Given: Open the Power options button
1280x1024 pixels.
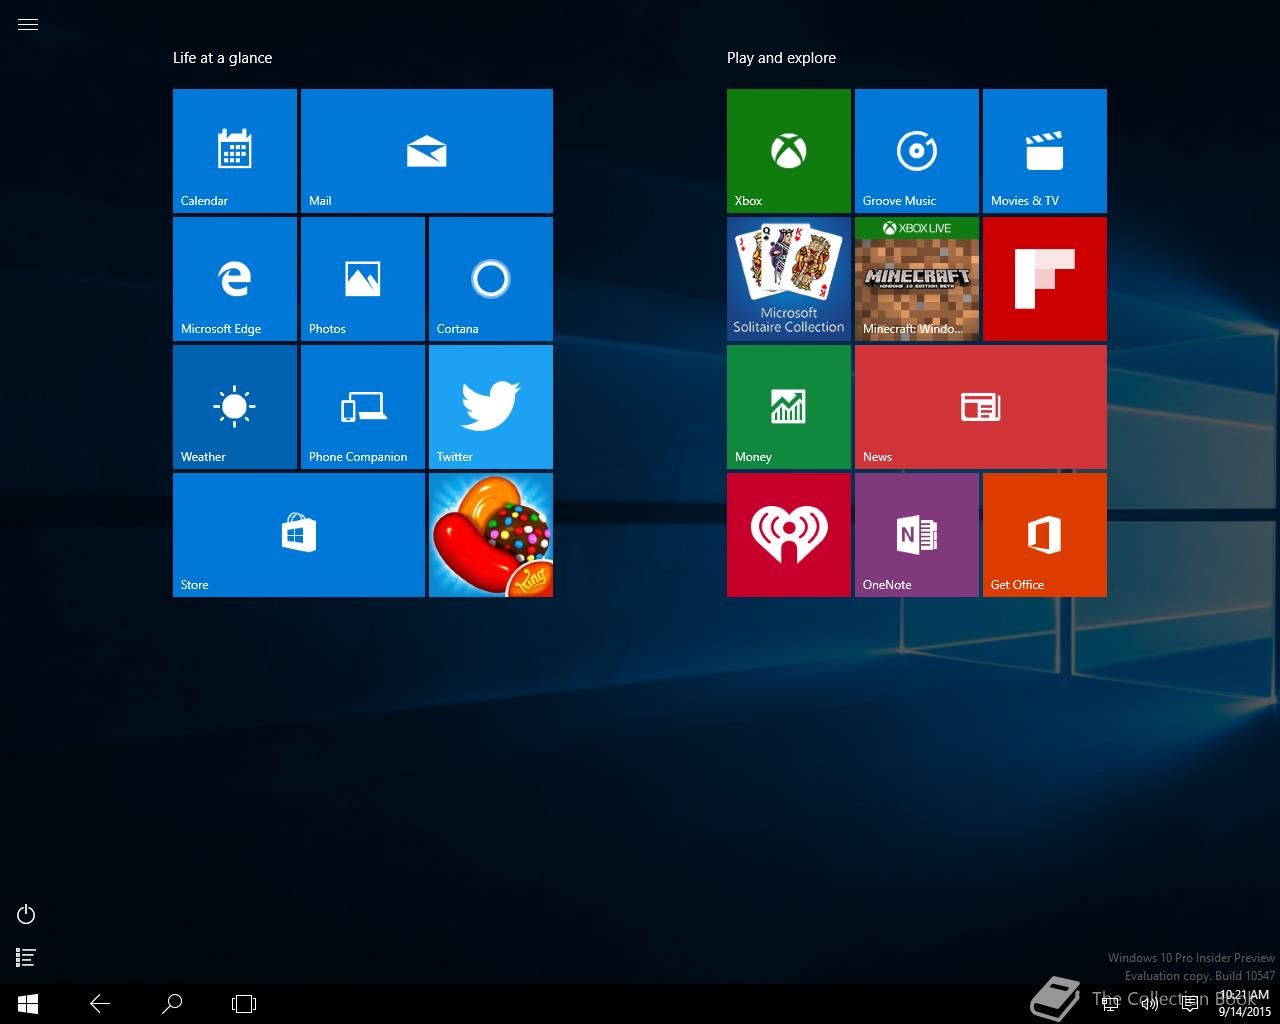Looking at the screenshot, I should point(27,914).
